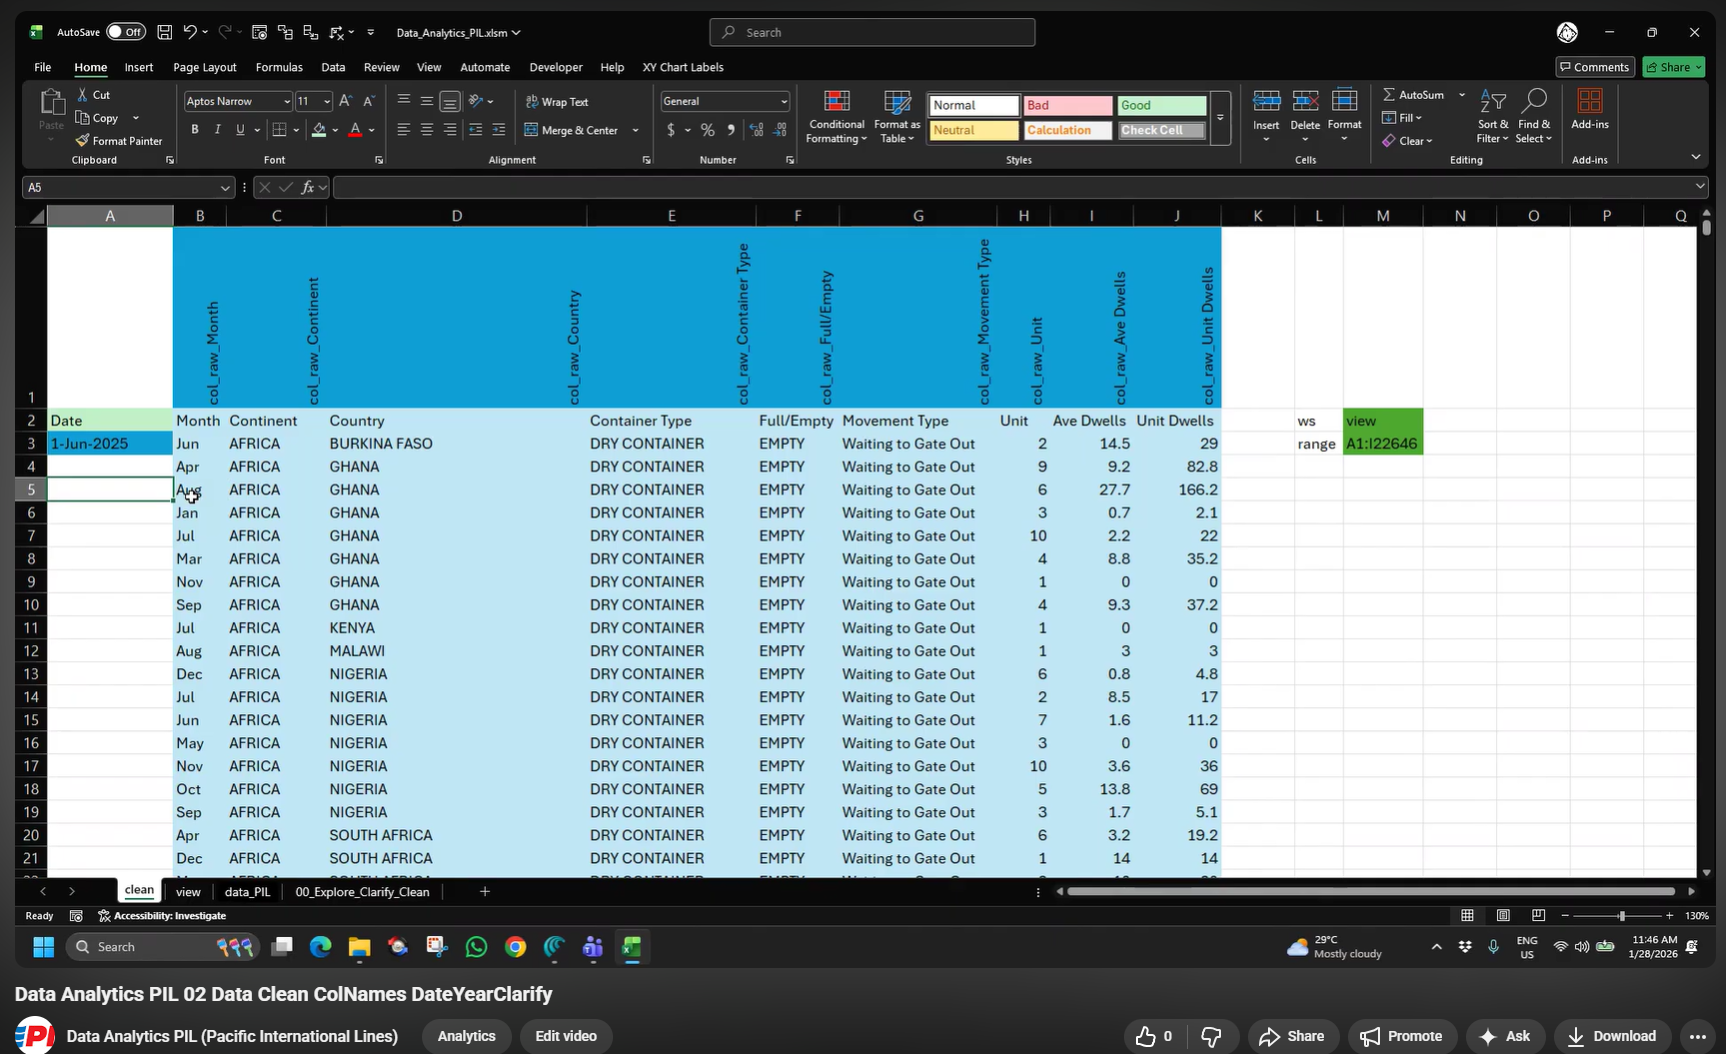Screen dimensions: 1726x1054
Task: Expand the Merge & Center options
Action: tap(636, 130)
